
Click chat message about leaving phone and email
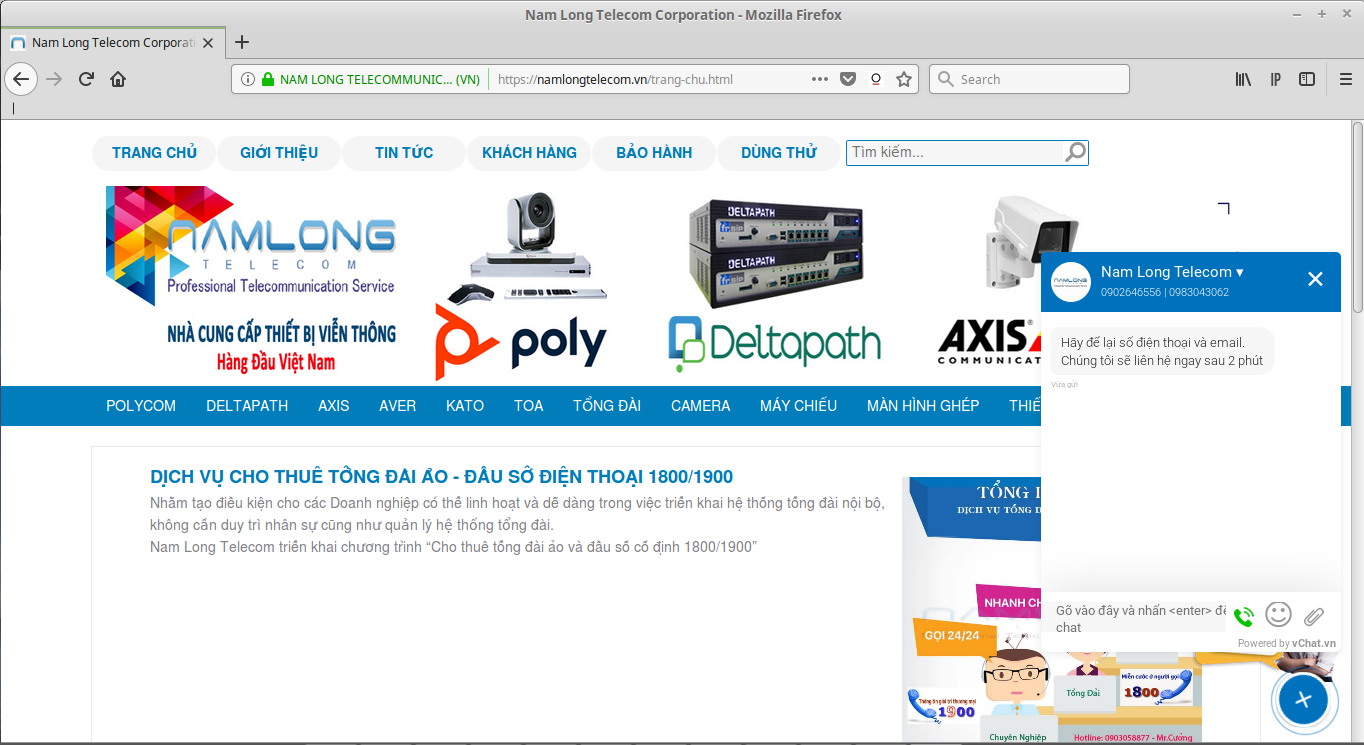1161,351
